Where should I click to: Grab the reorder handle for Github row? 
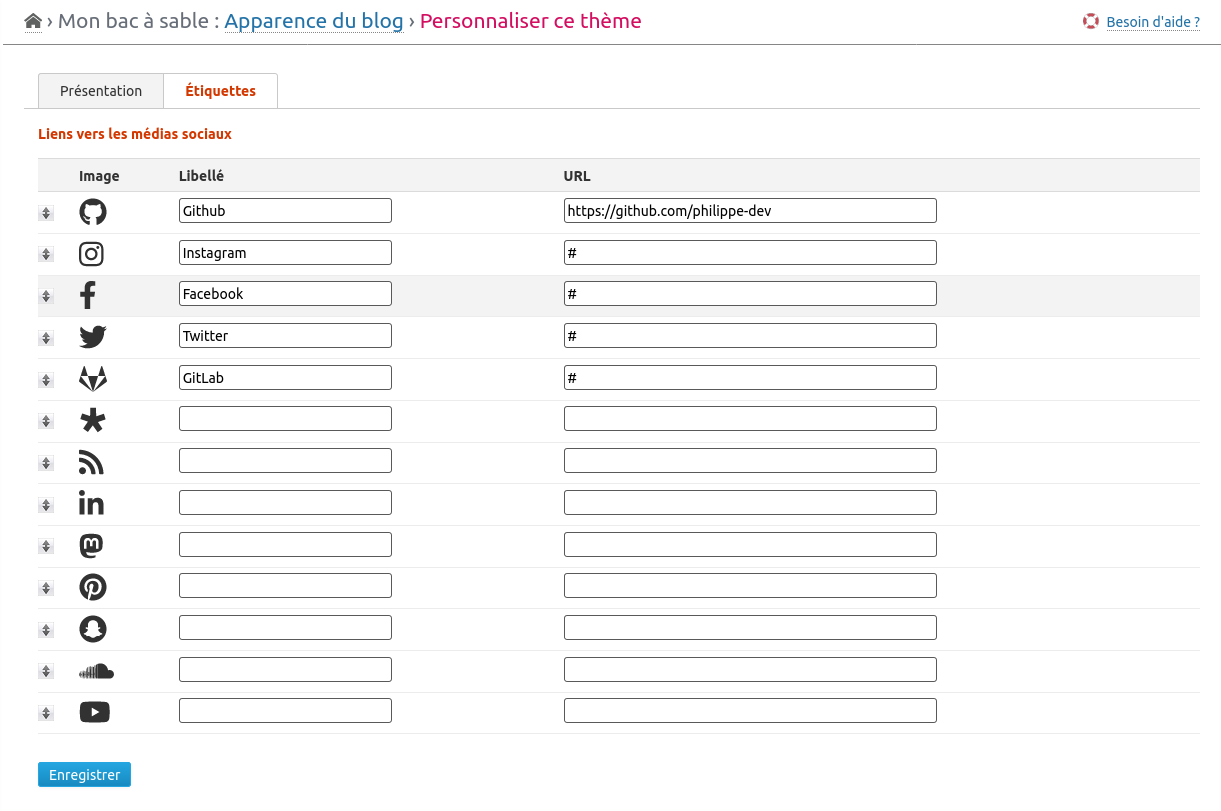pos(46,213)
